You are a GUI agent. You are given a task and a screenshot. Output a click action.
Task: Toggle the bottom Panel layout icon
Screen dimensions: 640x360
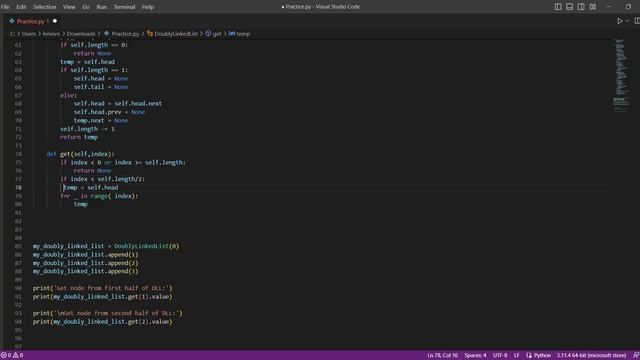pyautogui.click(x=569, y=7)
